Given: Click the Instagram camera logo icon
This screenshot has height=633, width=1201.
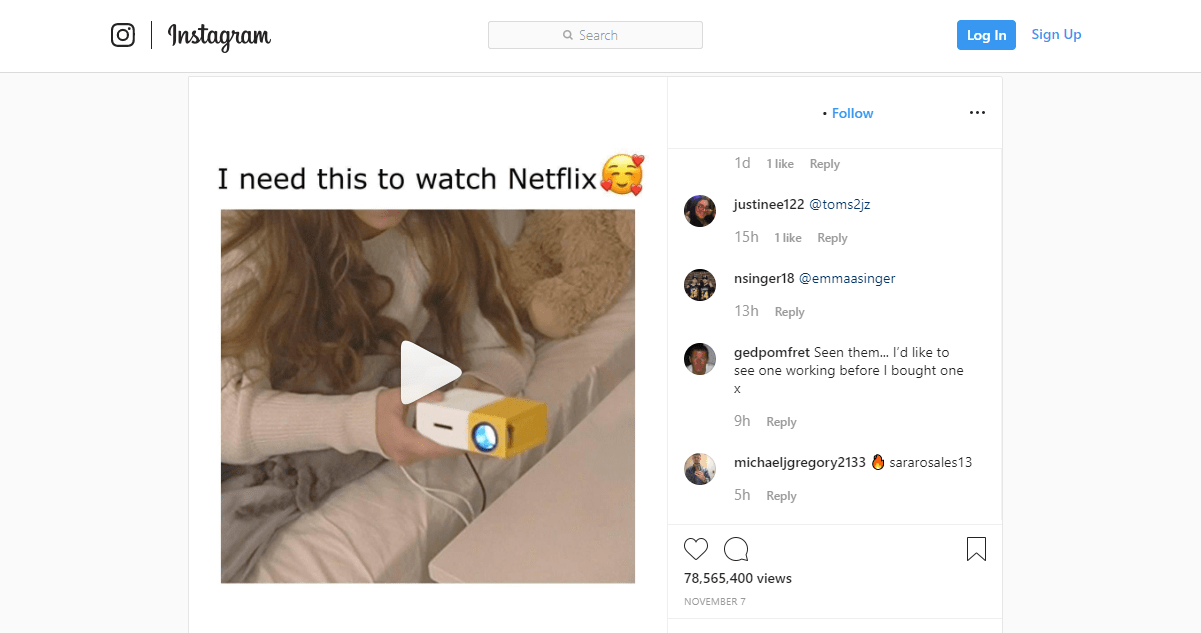Looking at the screenshot, I should pyautogui.click(x=123, y=35).
